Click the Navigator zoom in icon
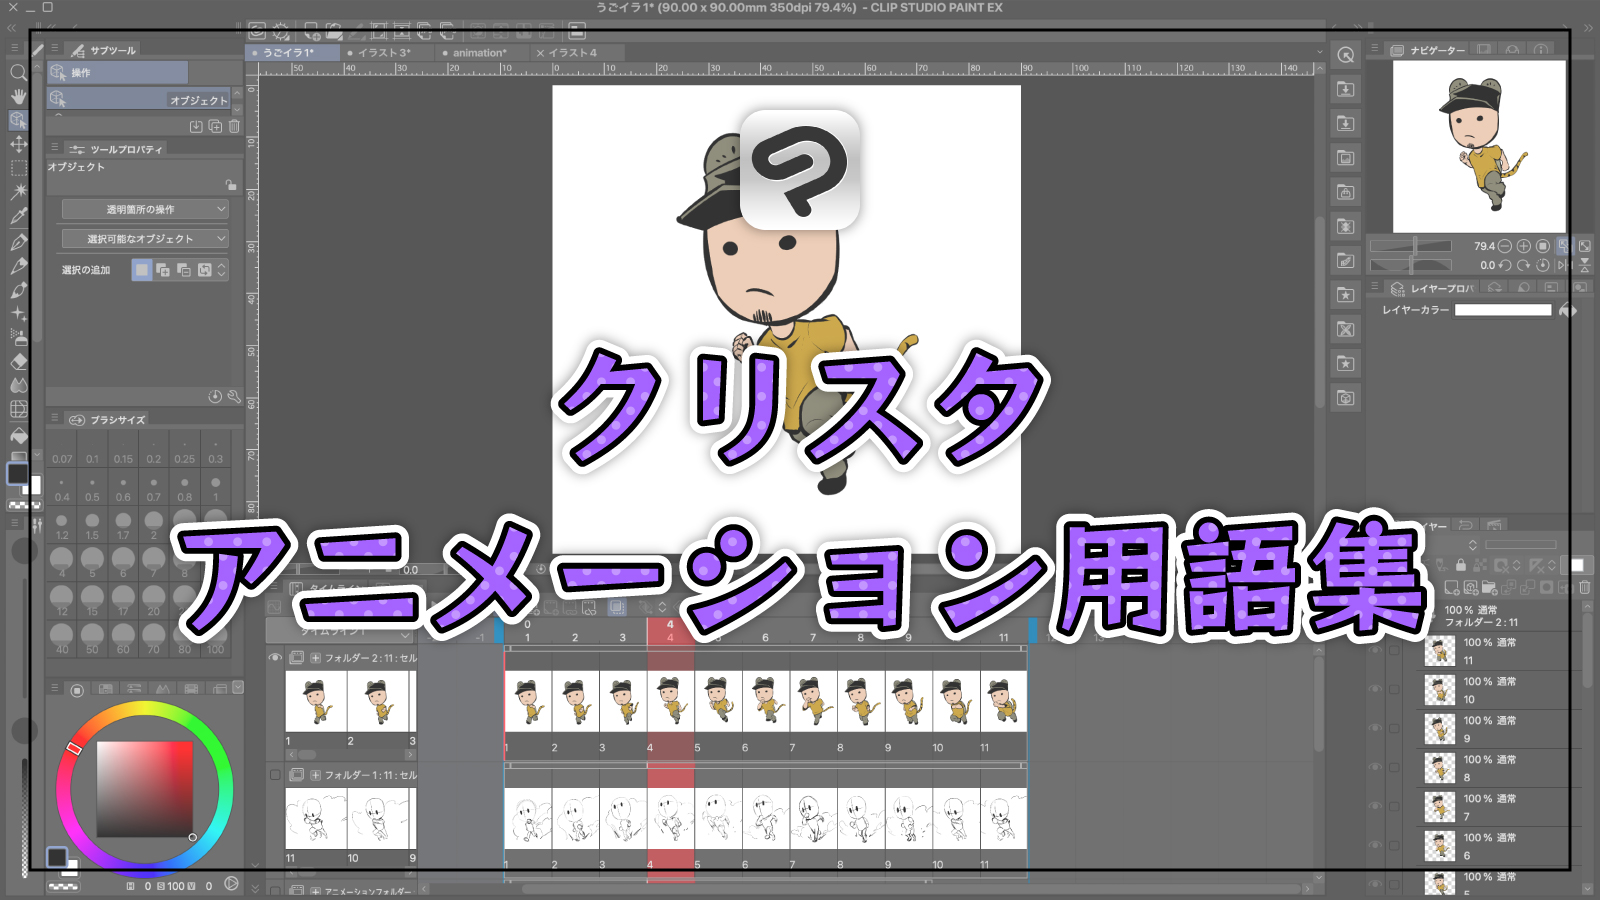 pyautogui.click(x=1524, y=246)
